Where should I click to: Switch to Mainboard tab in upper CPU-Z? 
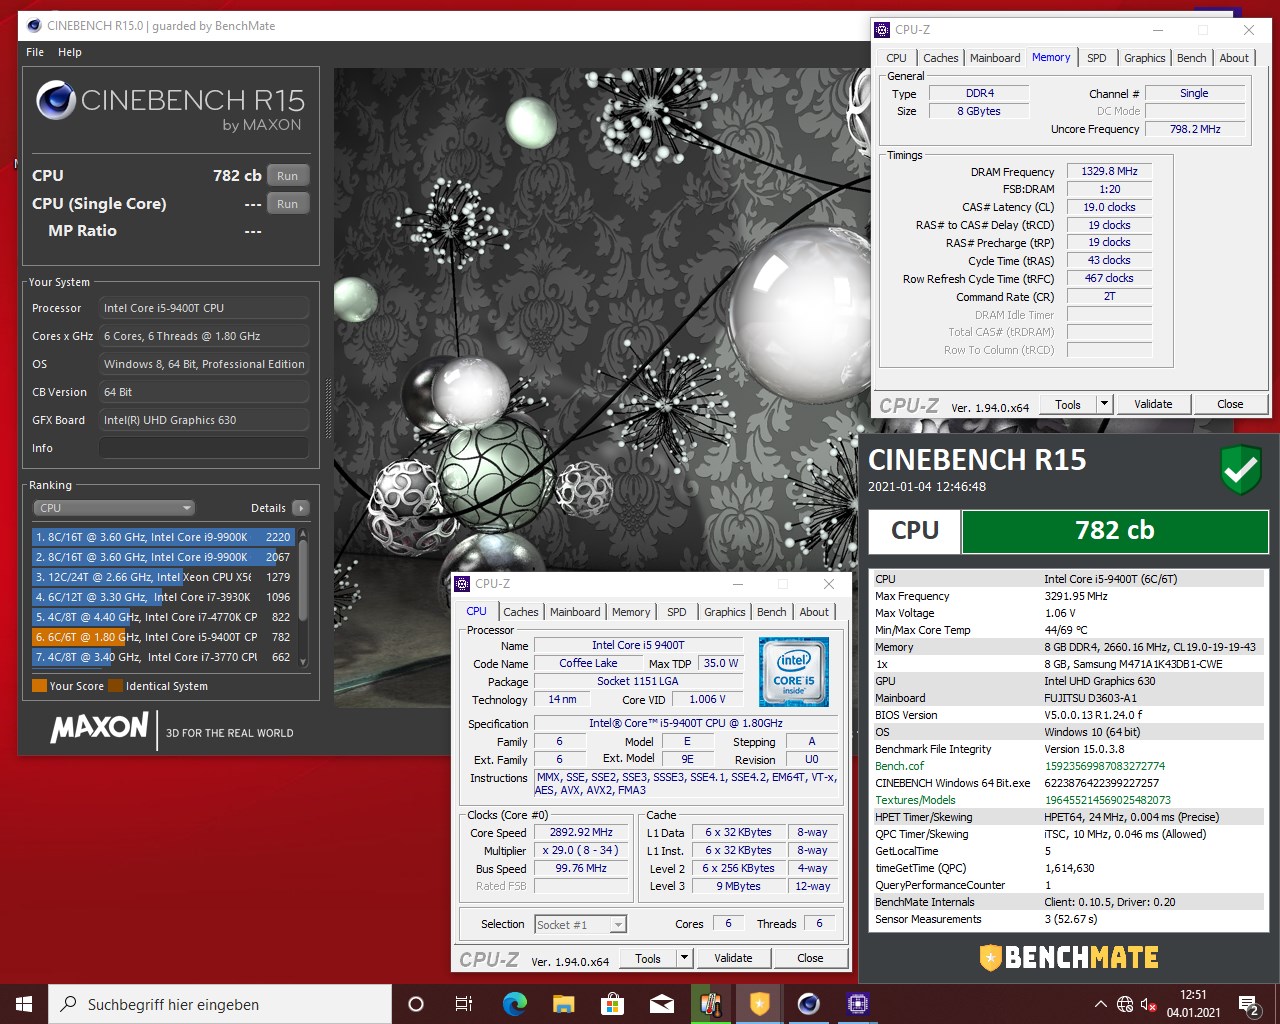tap(995, 58)
